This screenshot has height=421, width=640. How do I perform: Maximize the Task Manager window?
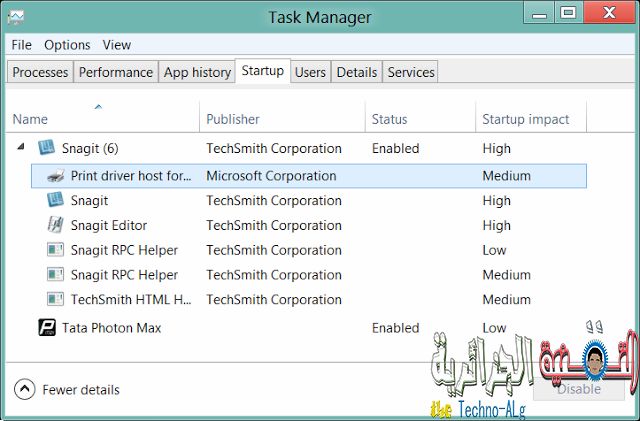(x=568, y=13)
